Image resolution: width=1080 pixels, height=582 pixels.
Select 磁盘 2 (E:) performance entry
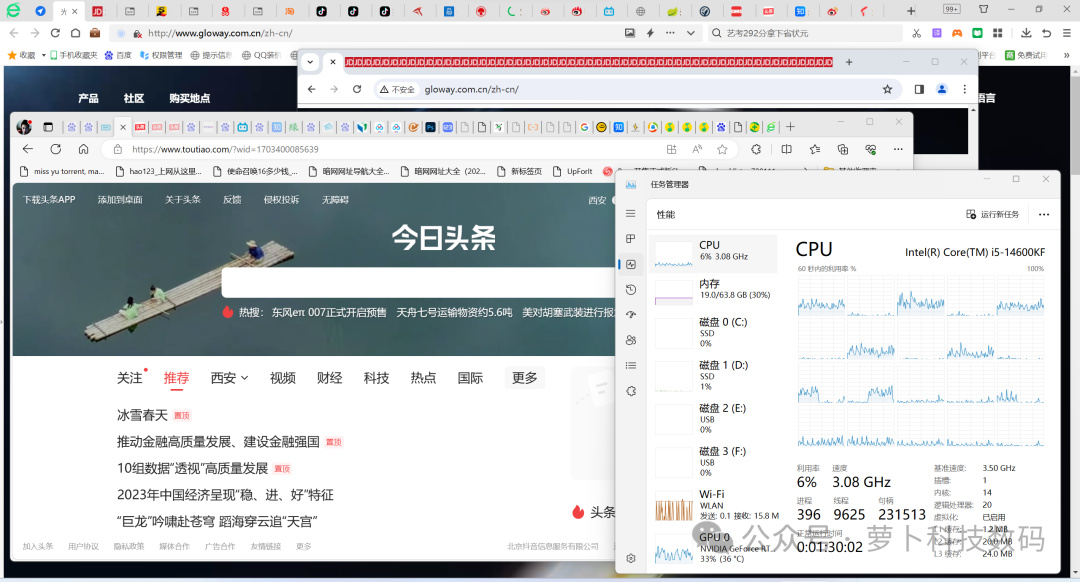pyautogui.click(x=713, y=419)
